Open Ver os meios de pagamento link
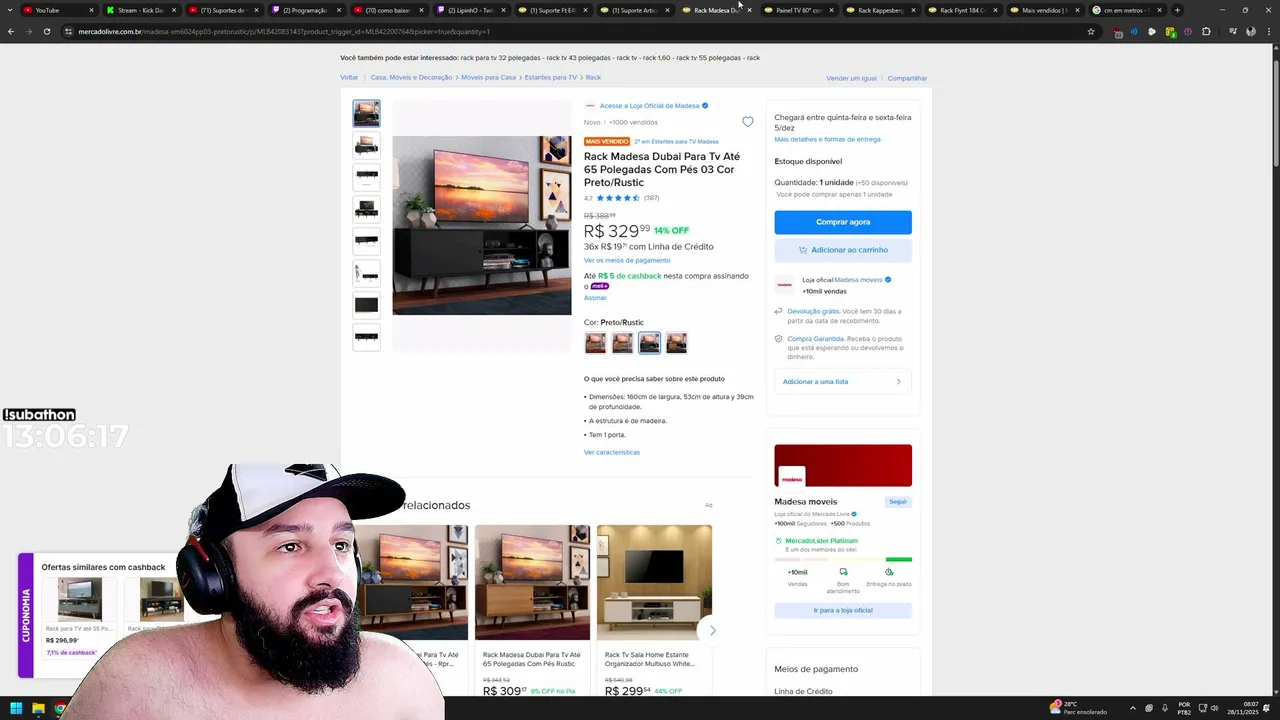Viewport: 1280px width, 720px height. (627, 260)
